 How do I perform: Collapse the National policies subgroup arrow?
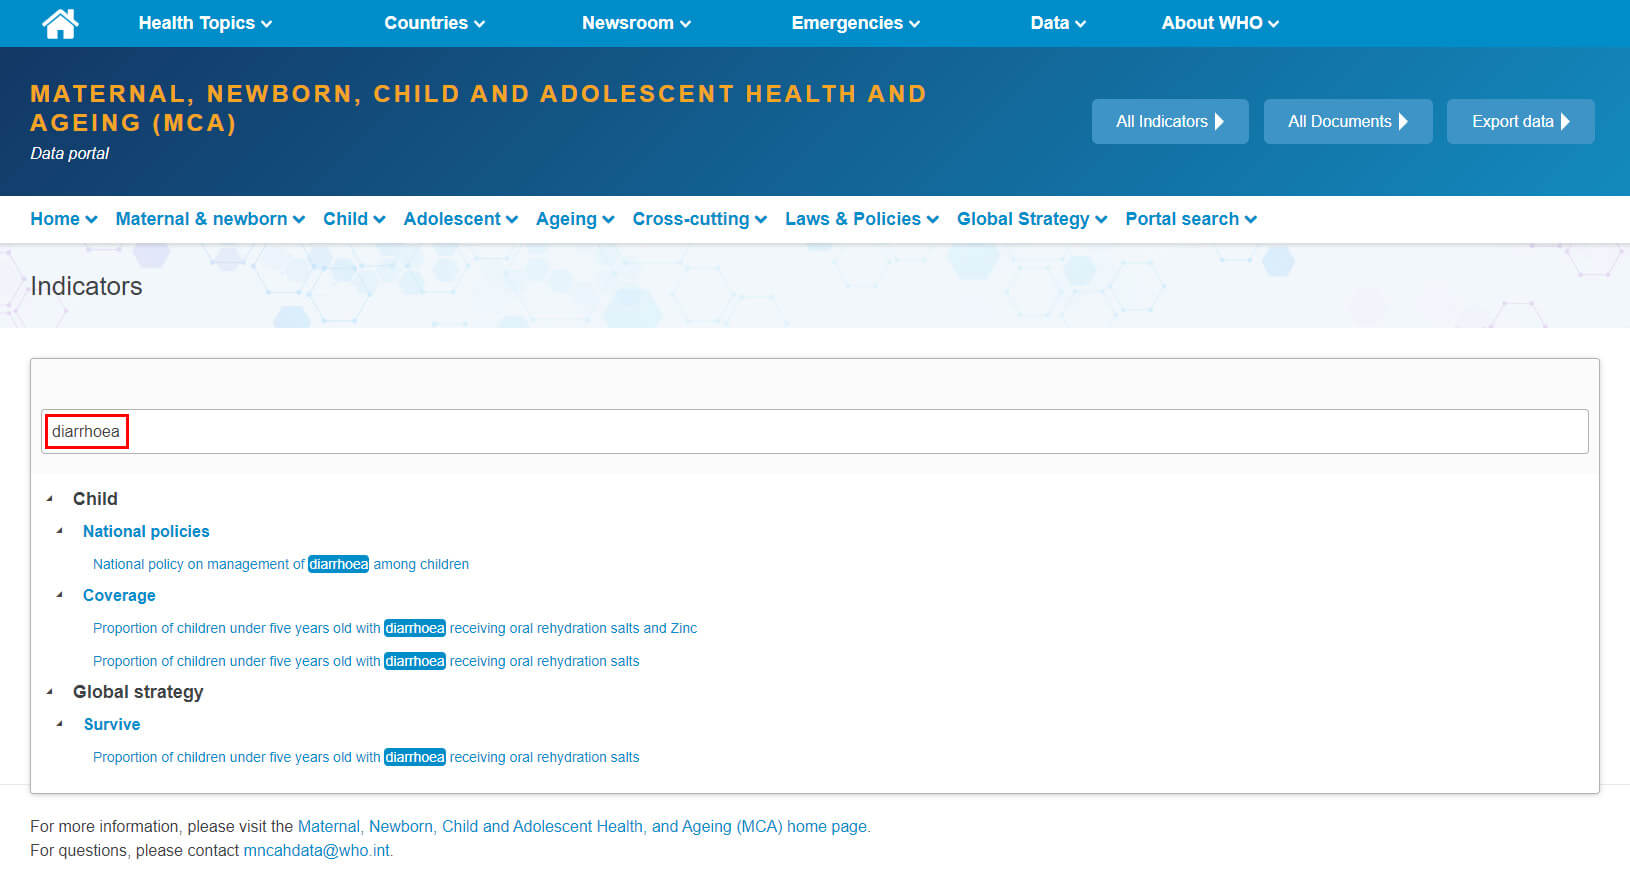point(60,531)
